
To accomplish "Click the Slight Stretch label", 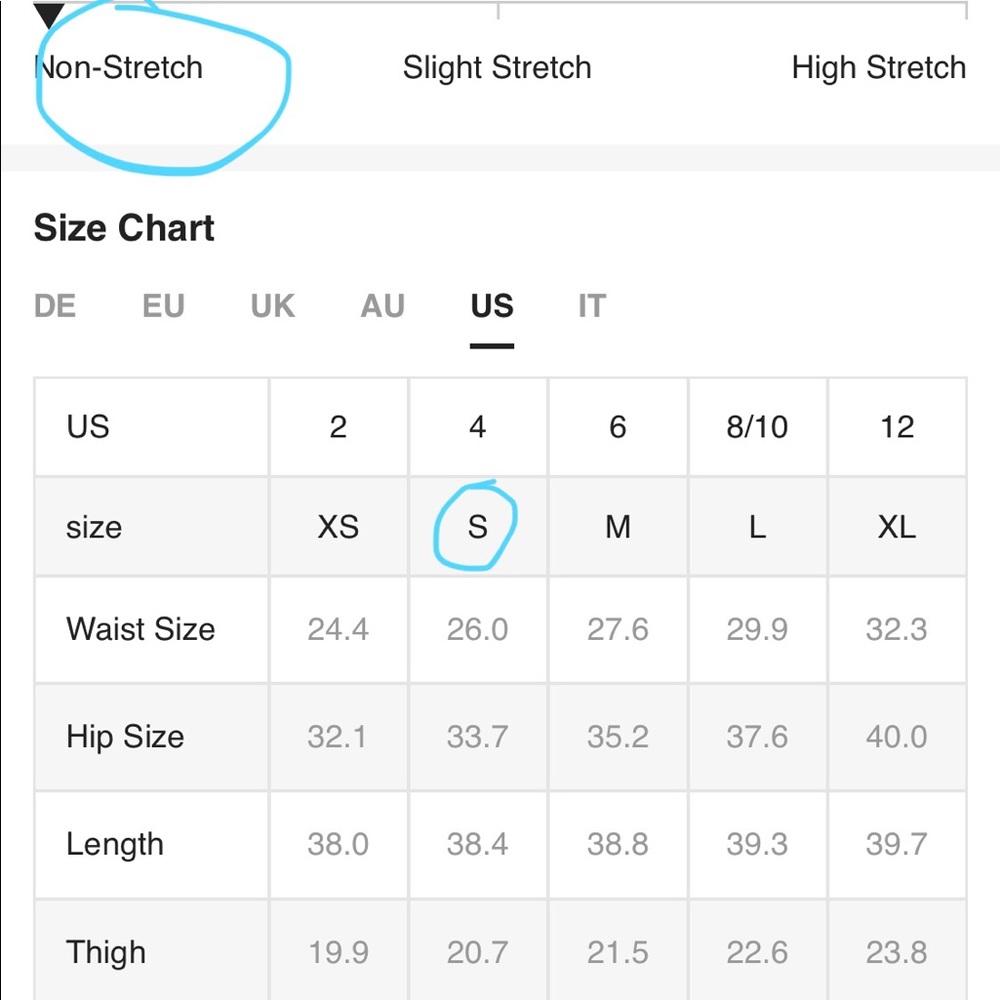I will click(x=497, y=68).
